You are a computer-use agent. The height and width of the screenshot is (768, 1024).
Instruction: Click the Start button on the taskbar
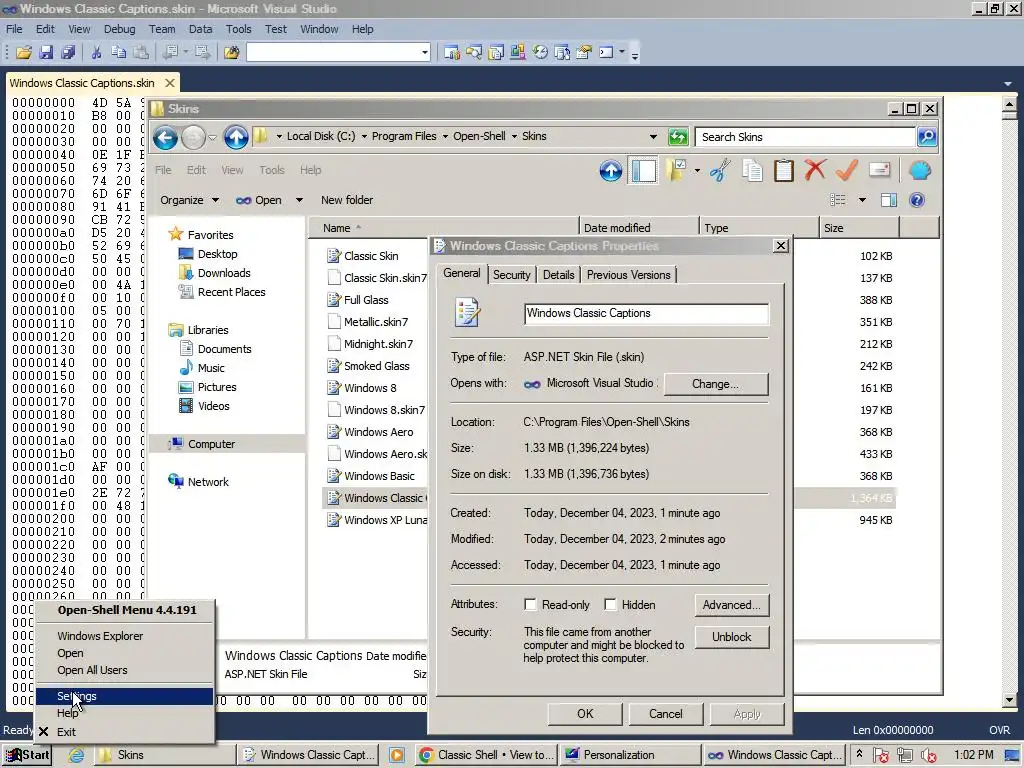27,755
